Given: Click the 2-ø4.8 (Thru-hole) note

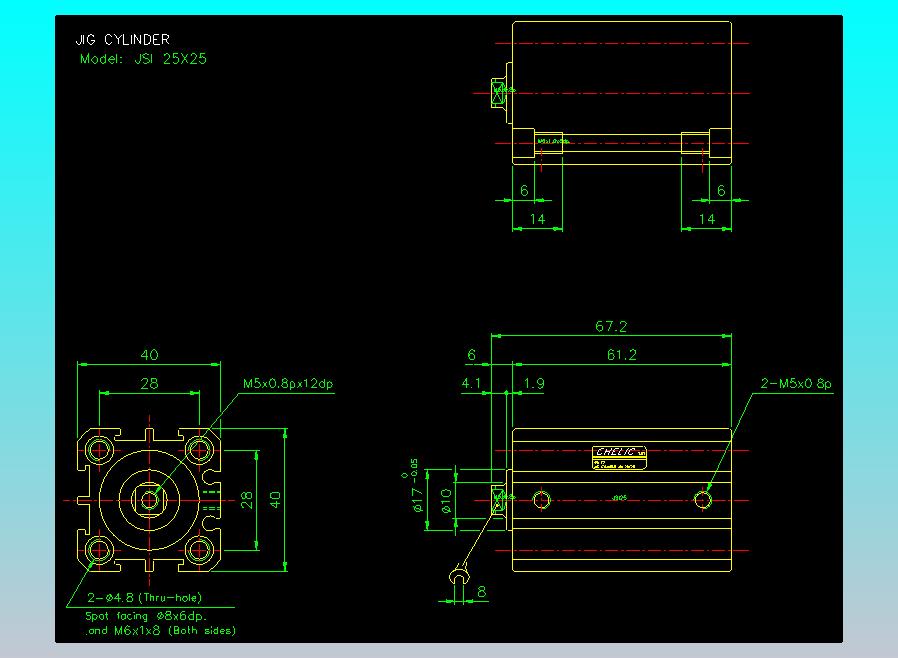Looking at the screenshot, I should 144,597.
